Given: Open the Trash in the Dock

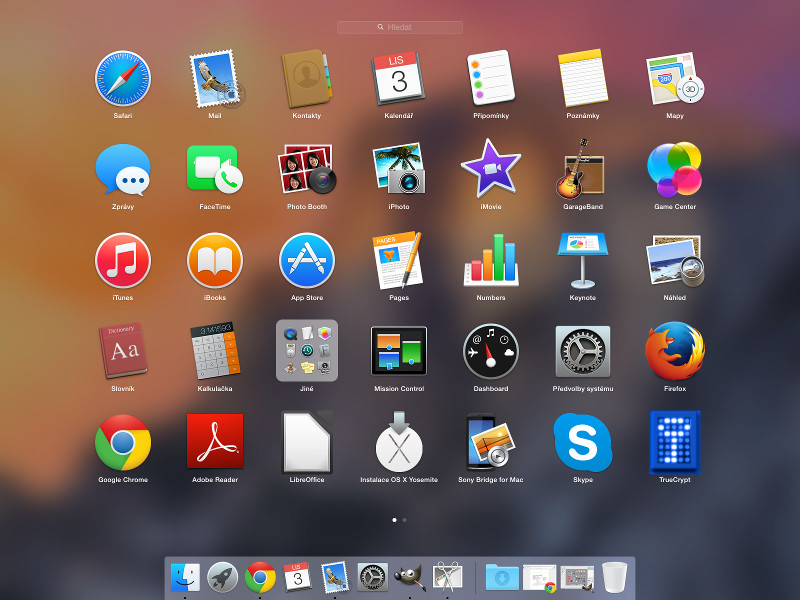Looking at the screenshot, I should coord(614,577).
